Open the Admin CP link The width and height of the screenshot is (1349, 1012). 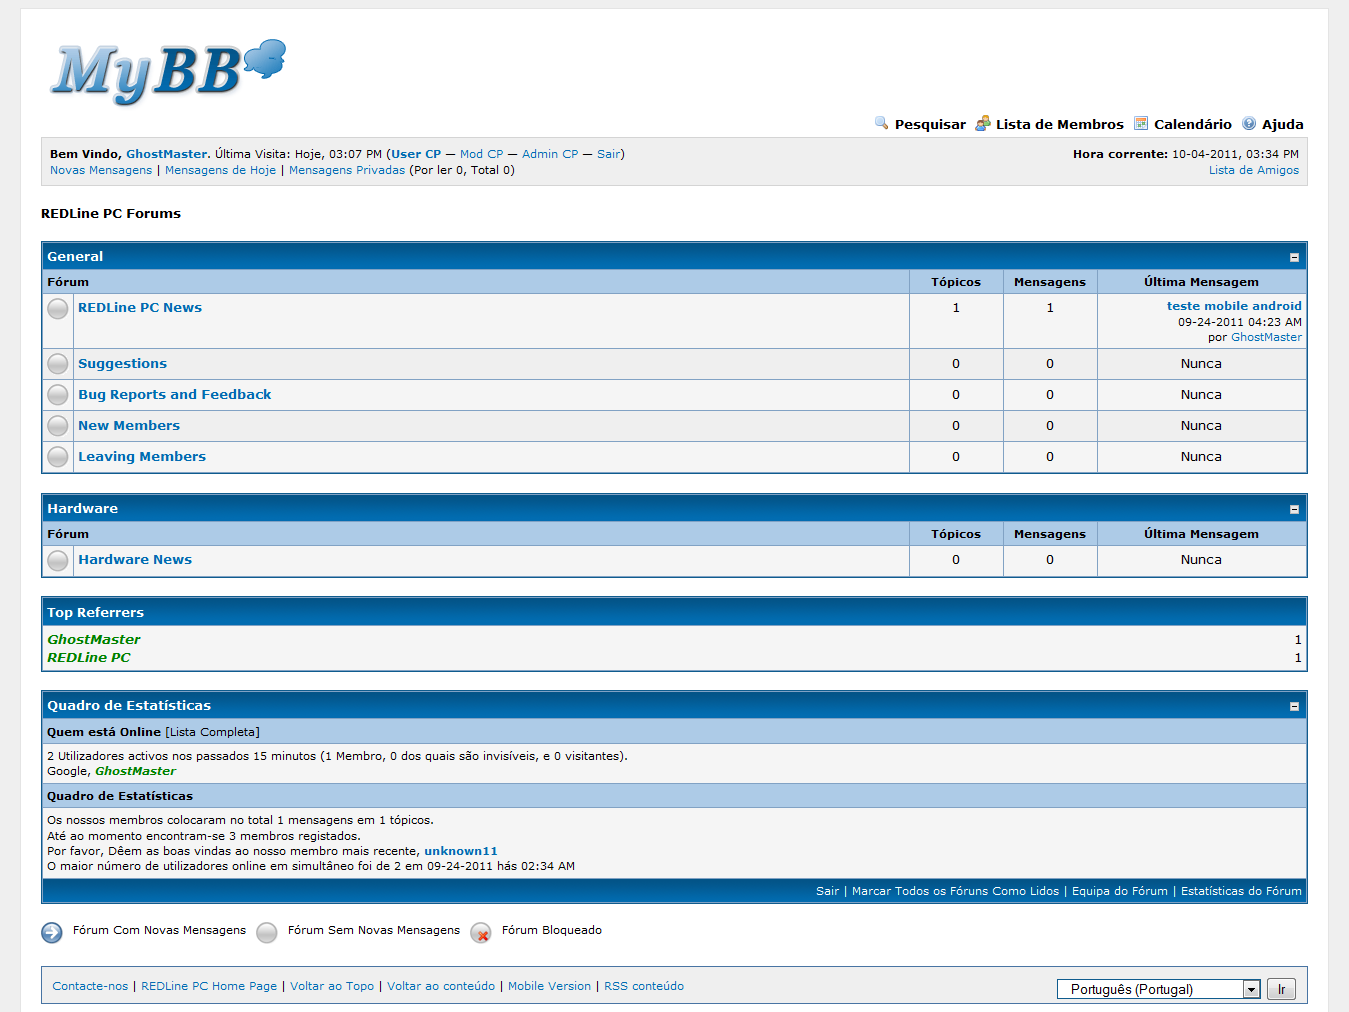tap(550, 154)
